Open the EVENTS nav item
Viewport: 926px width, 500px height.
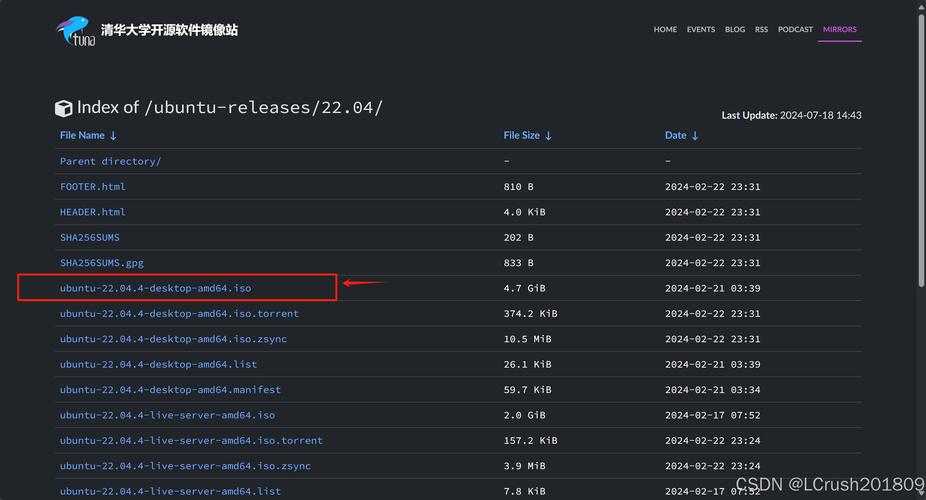[700, 30]
